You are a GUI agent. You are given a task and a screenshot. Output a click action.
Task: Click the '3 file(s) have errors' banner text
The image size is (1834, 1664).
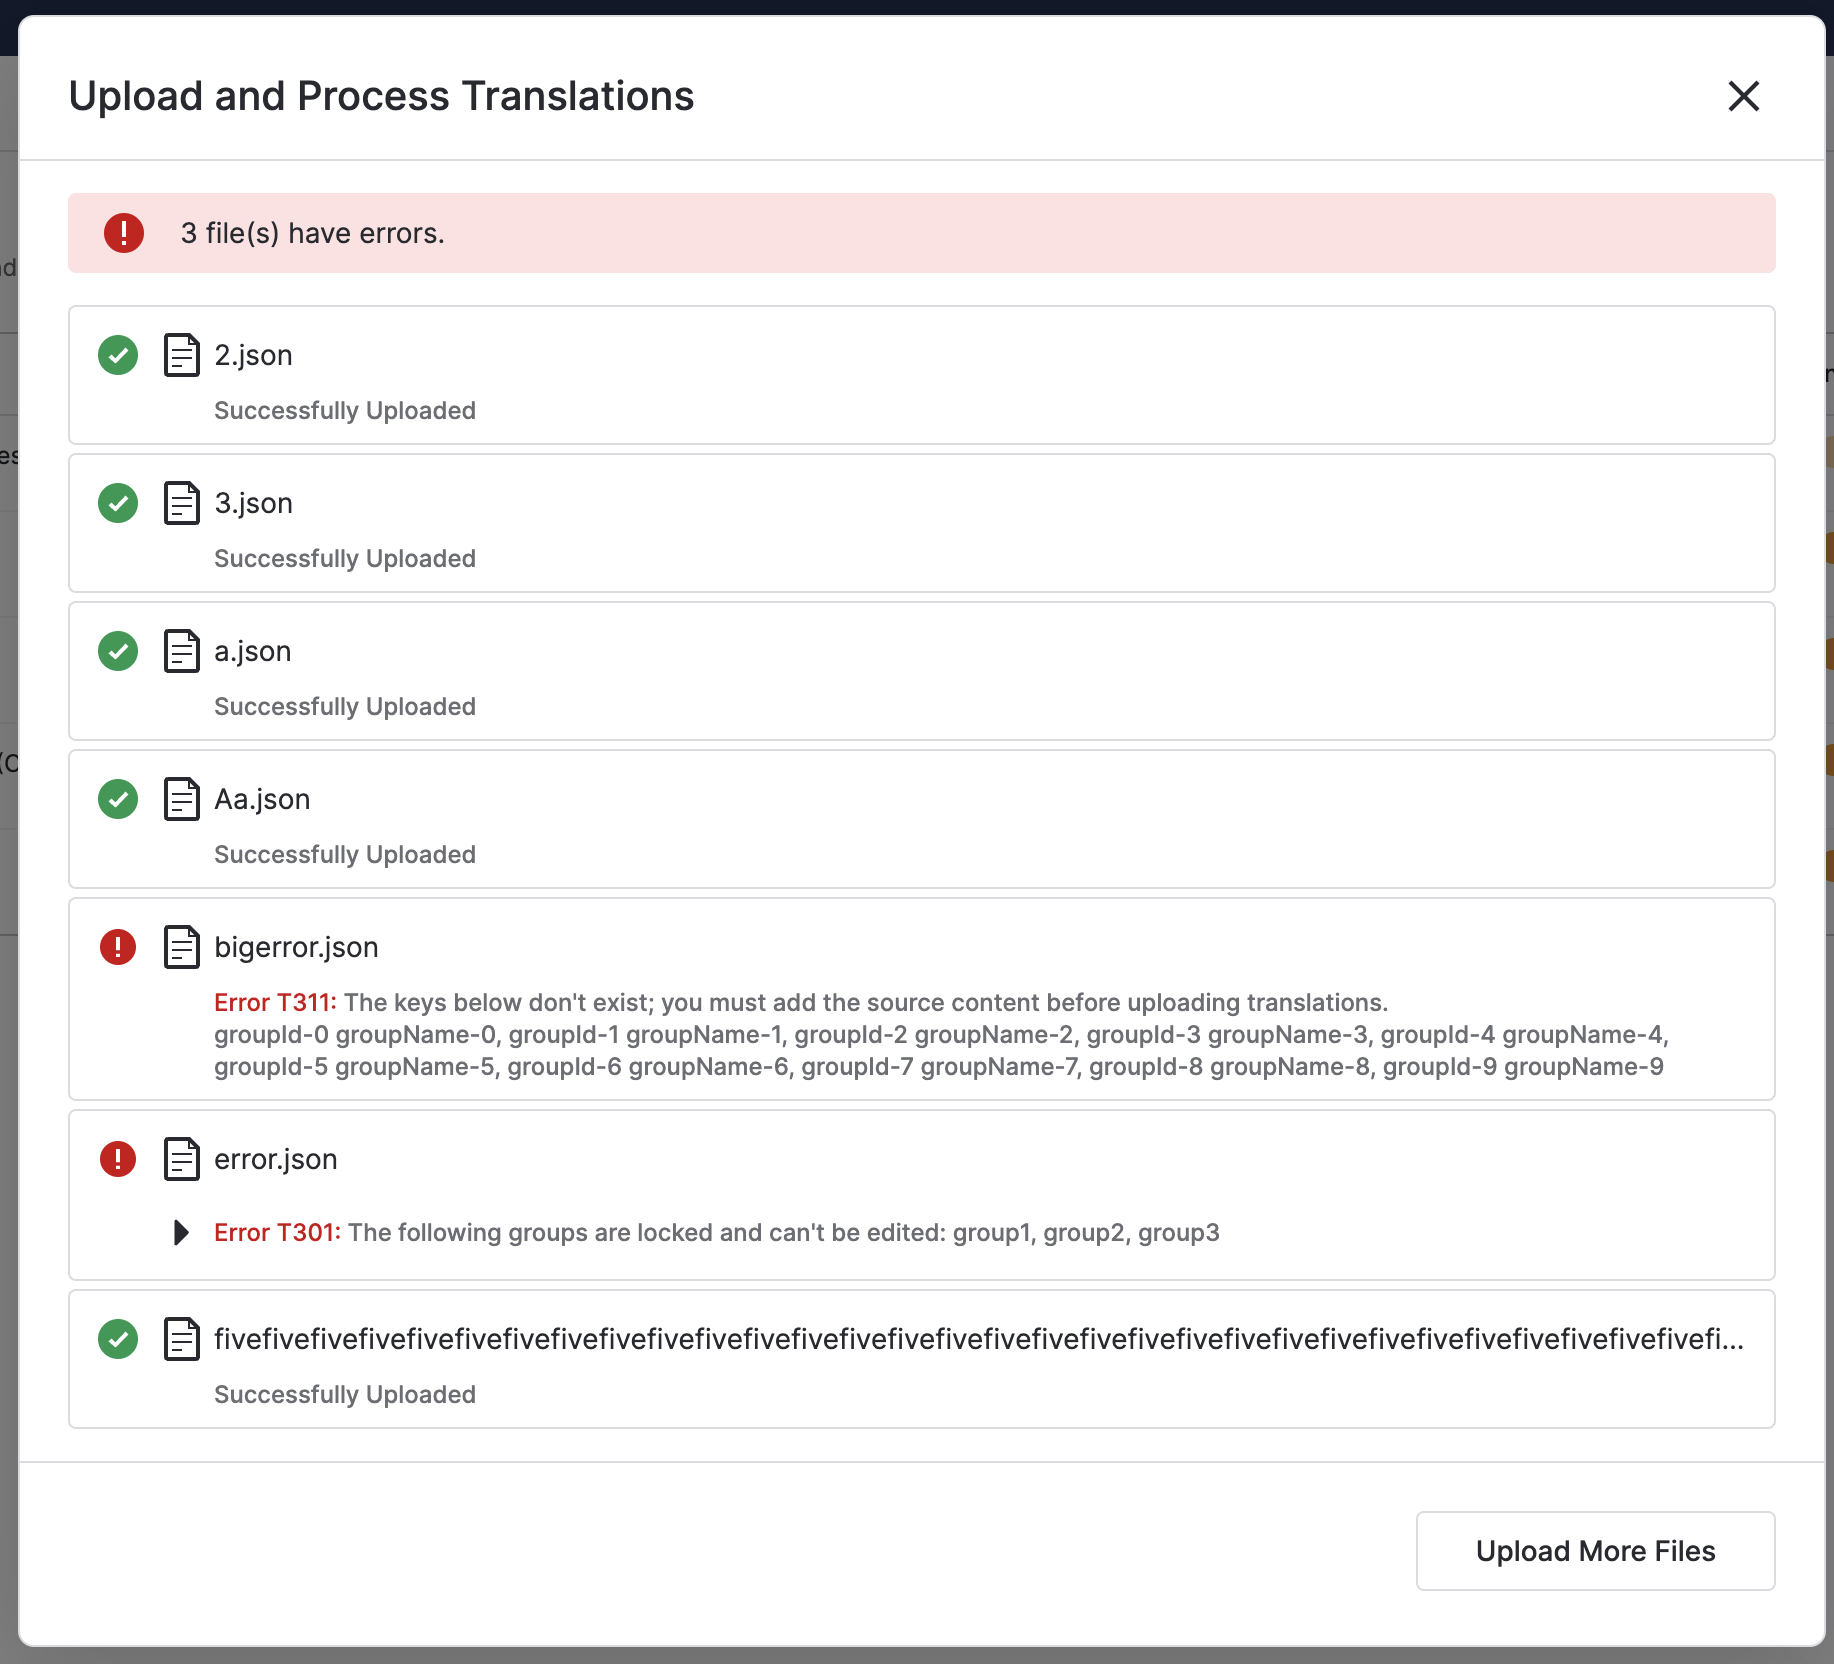pos(312,233)
